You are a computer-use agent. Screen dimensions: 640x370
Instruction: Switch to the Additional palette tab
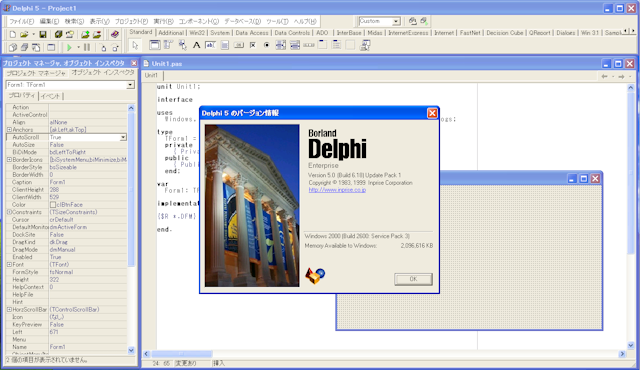tap(171, 33)
